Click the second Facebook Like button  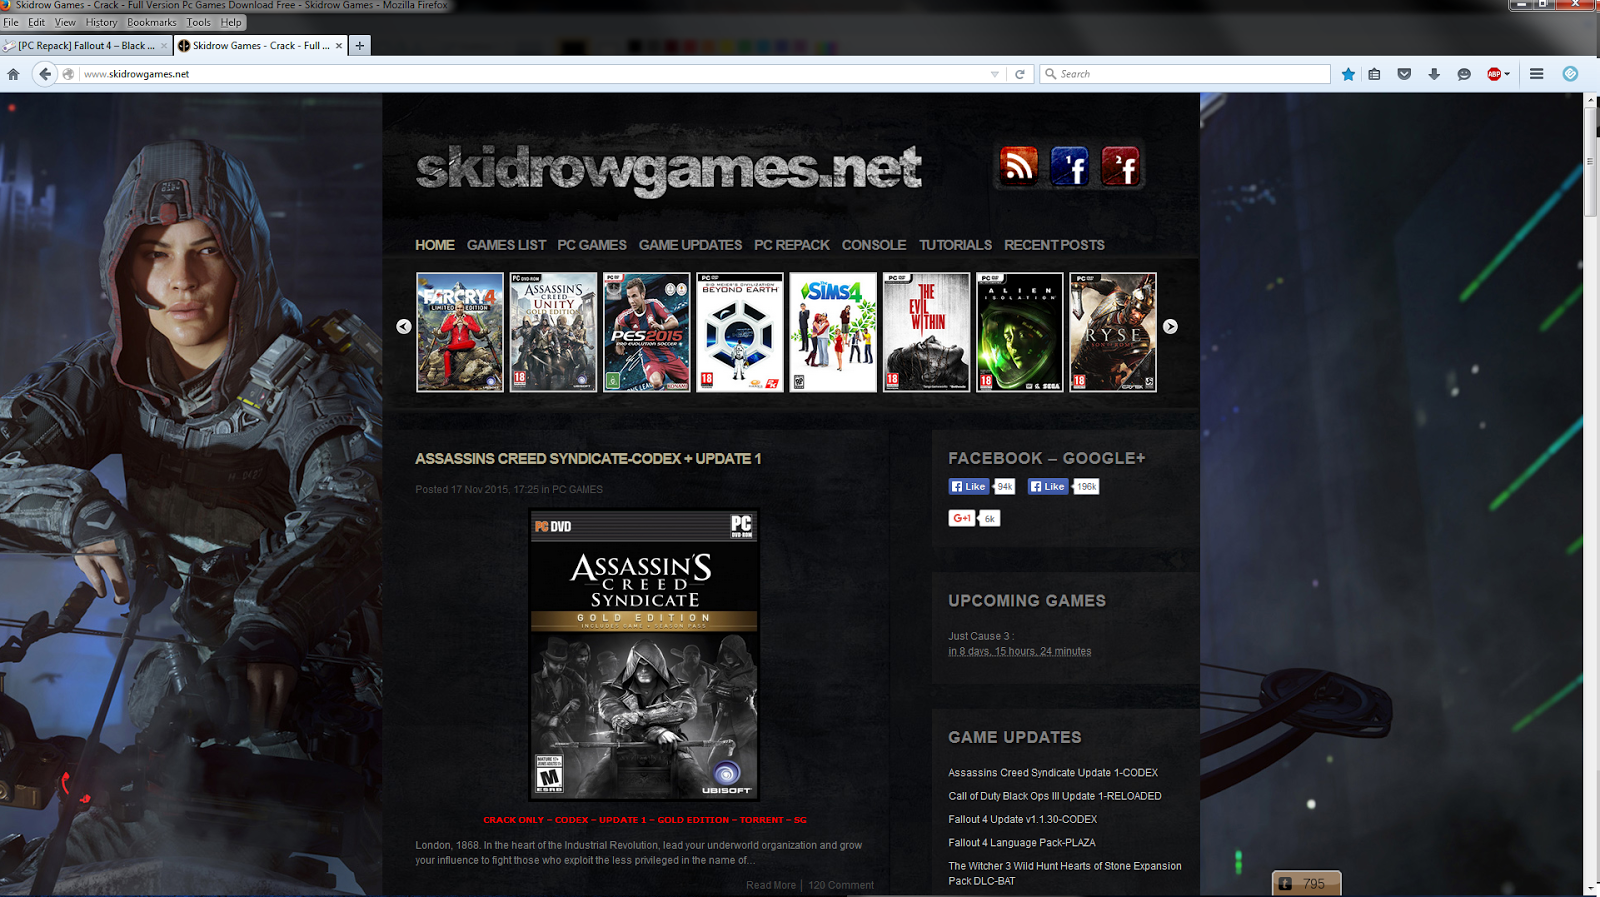1048,487
